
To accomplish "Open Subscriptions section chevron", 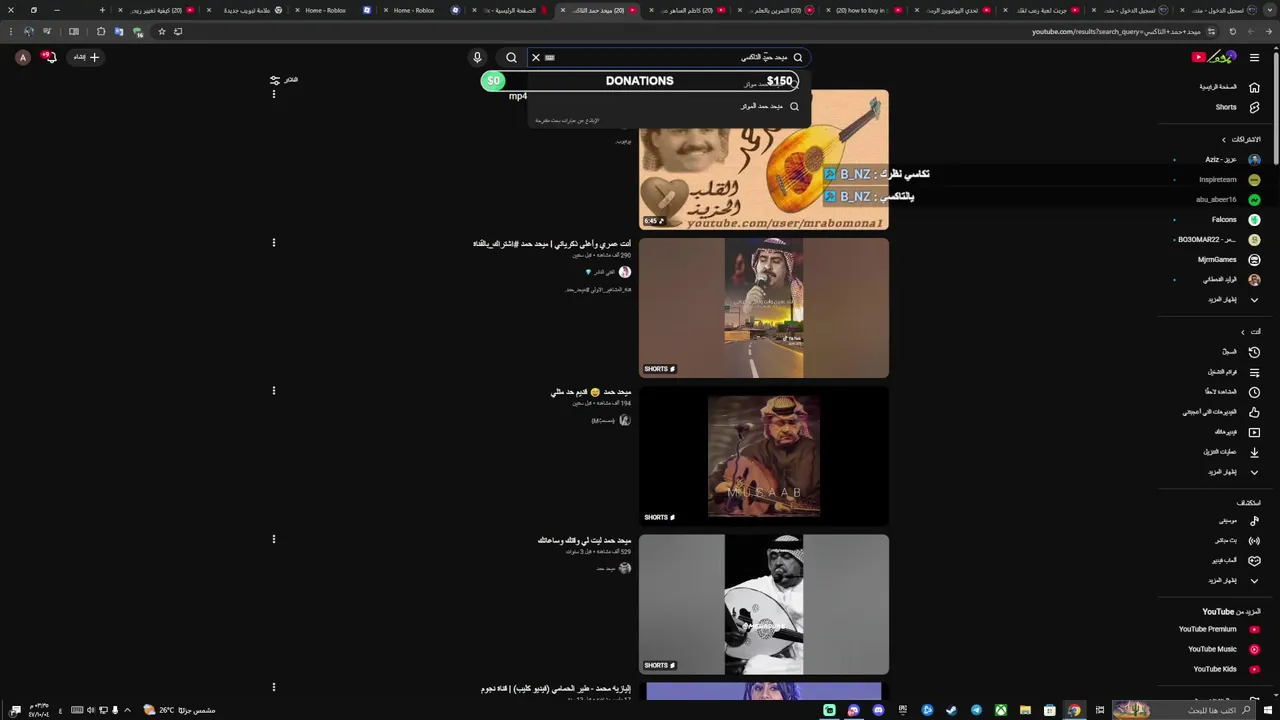I will pos(1223,139).
